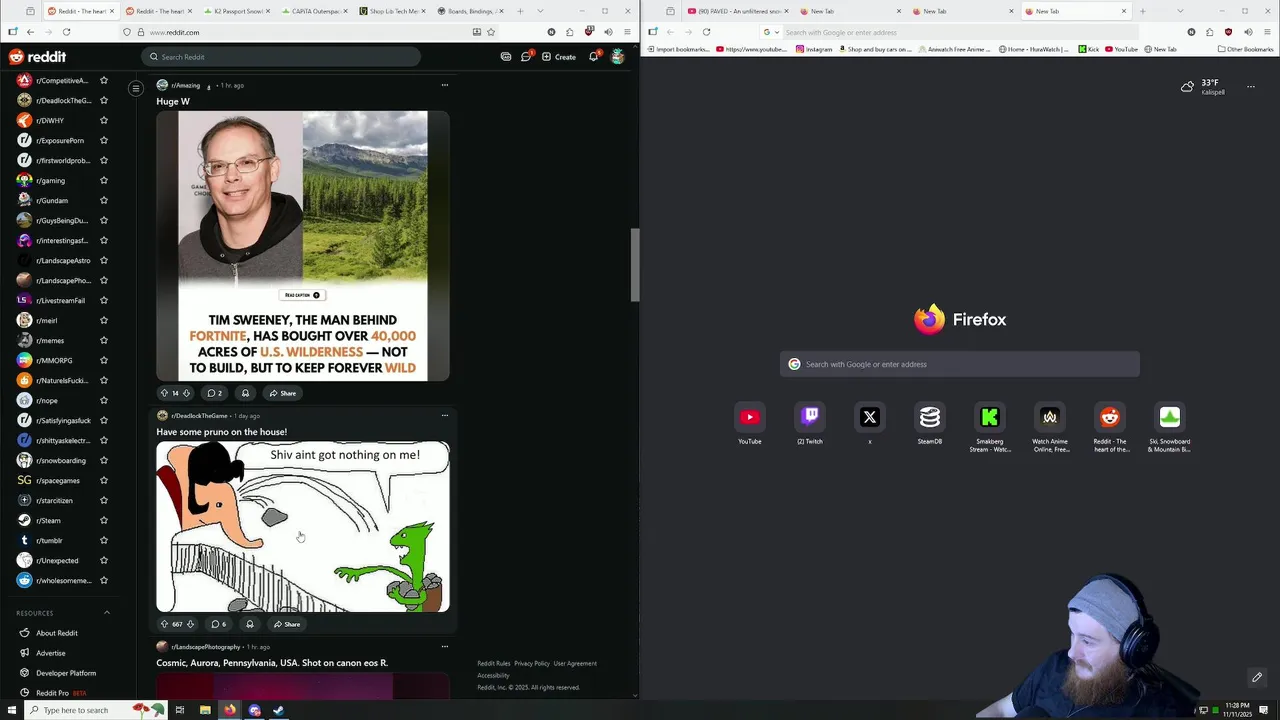This screenshot has height=720, width=1280.
Task: Upvote the Tim Sweeney Huge W post
Action: (164, 393)
